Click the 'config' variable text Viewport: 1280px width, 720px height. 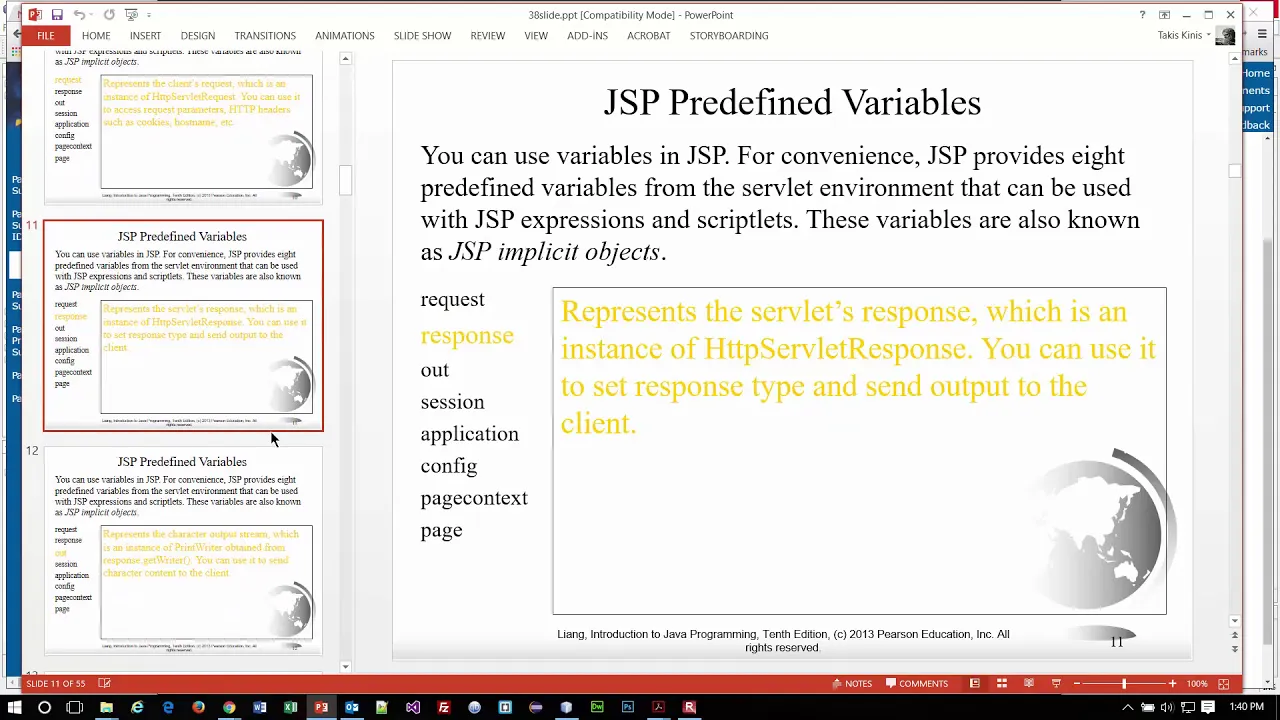pos(449,467)
